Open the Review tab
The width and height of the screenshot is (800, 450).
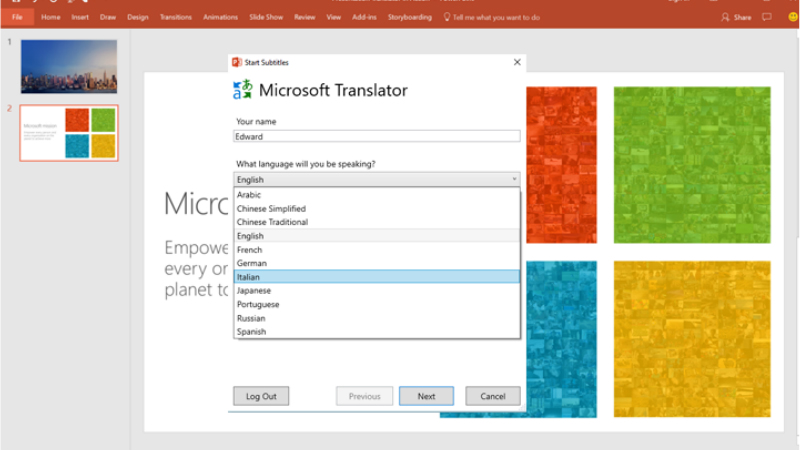tap(305, 17)
